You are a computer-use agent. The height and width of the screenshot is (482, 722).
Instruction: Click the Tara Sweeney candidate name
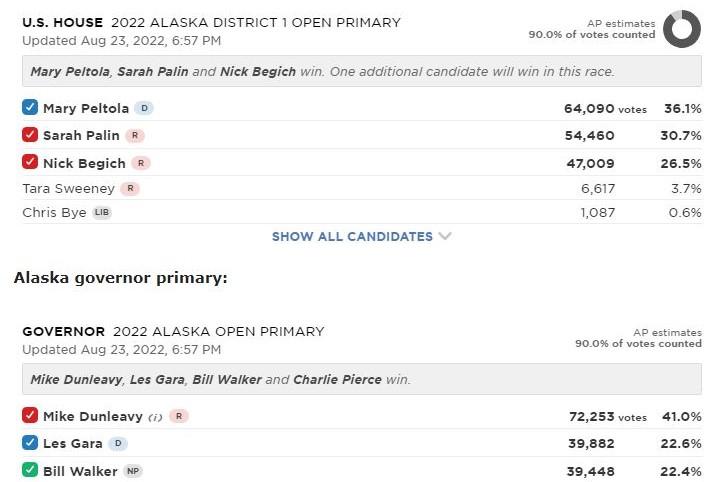[68, 188]
